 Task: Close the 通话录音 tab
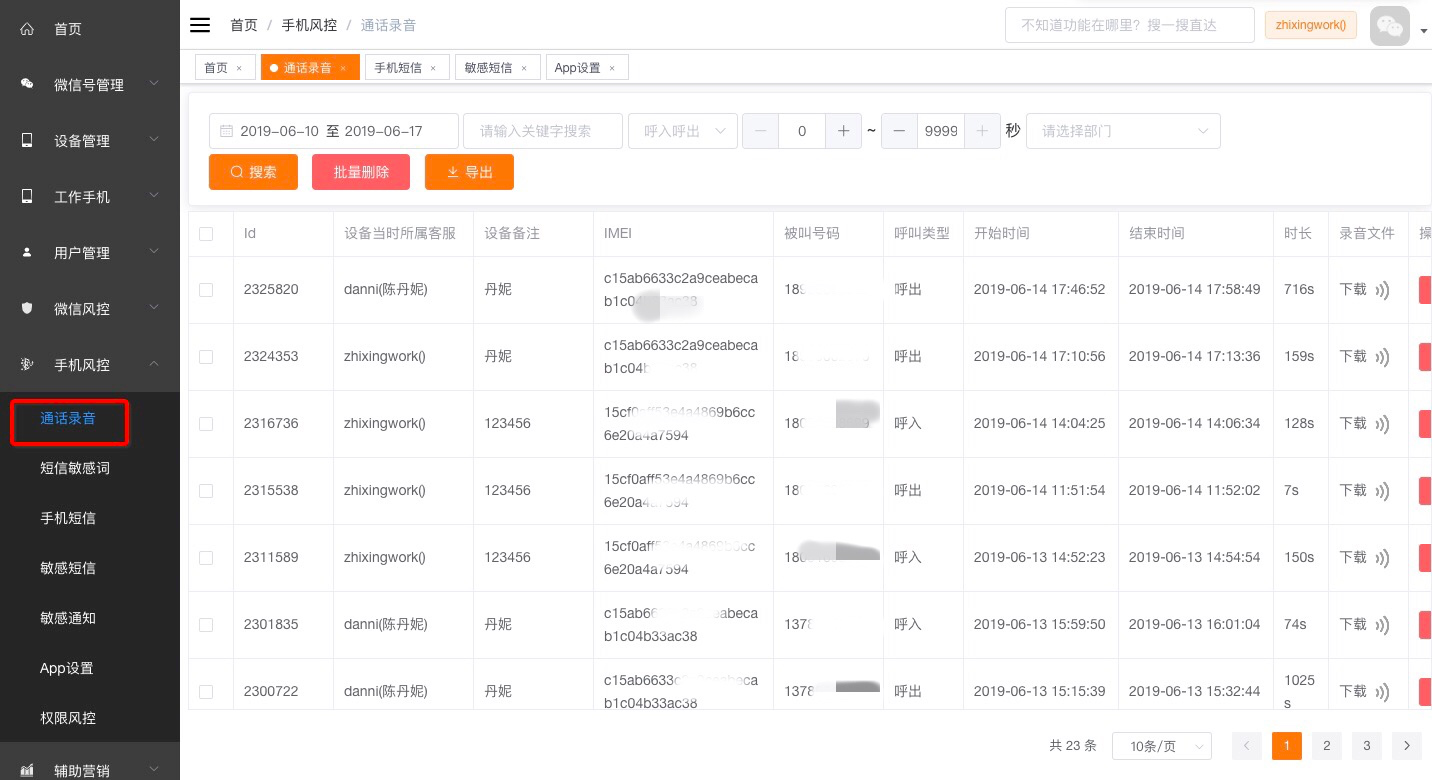[x=343, y=68]
